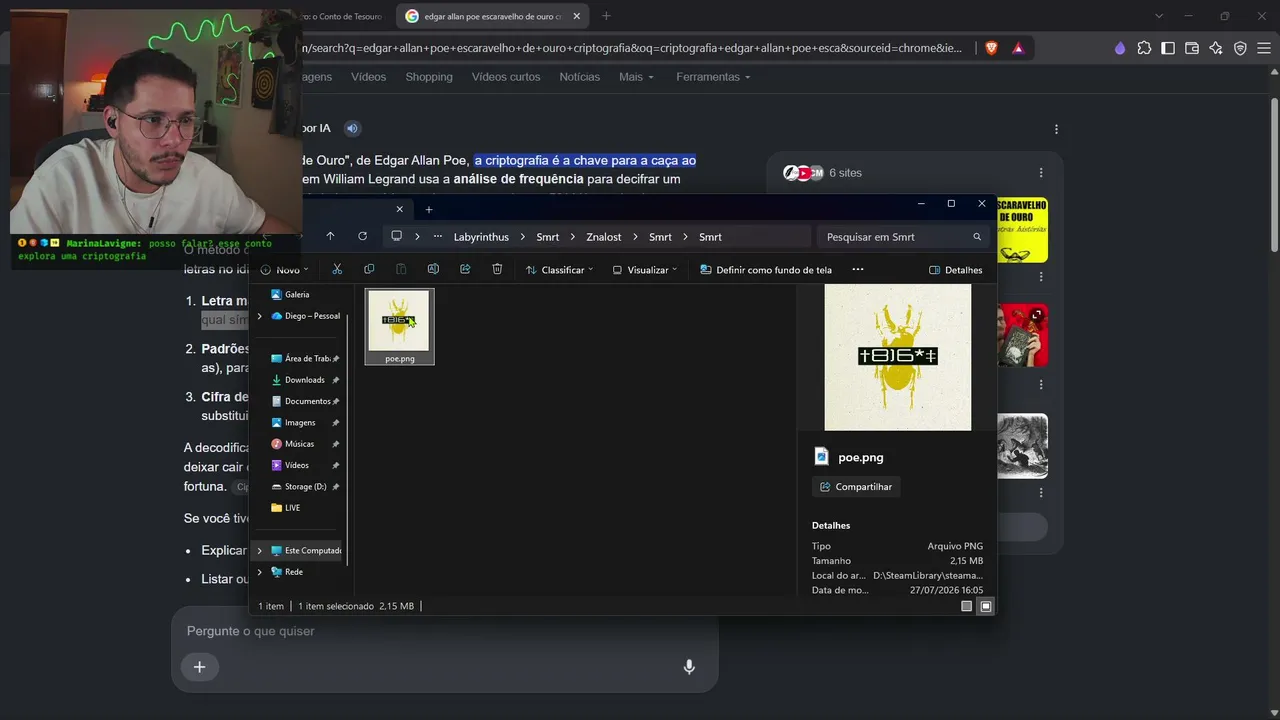Open the Vídeos curtos filter tab

506,77
